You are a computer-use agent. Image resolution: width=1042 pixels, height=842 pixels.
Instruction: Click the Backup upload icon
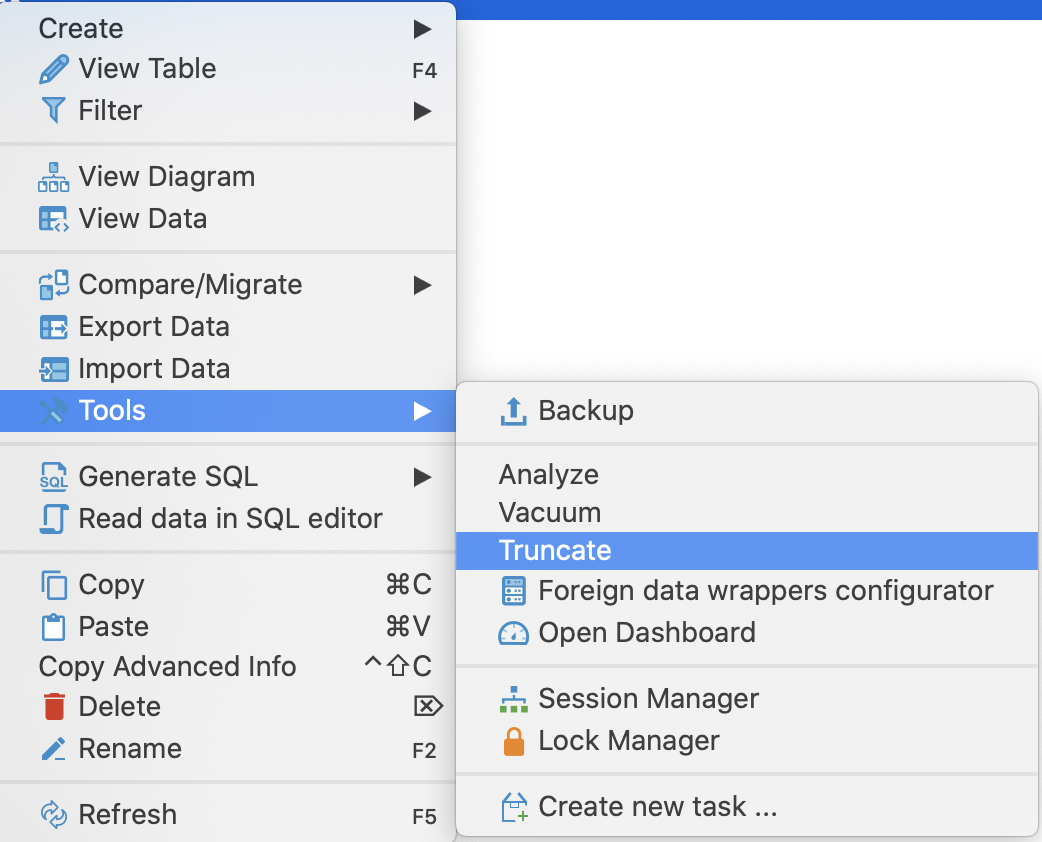point(513,410)
